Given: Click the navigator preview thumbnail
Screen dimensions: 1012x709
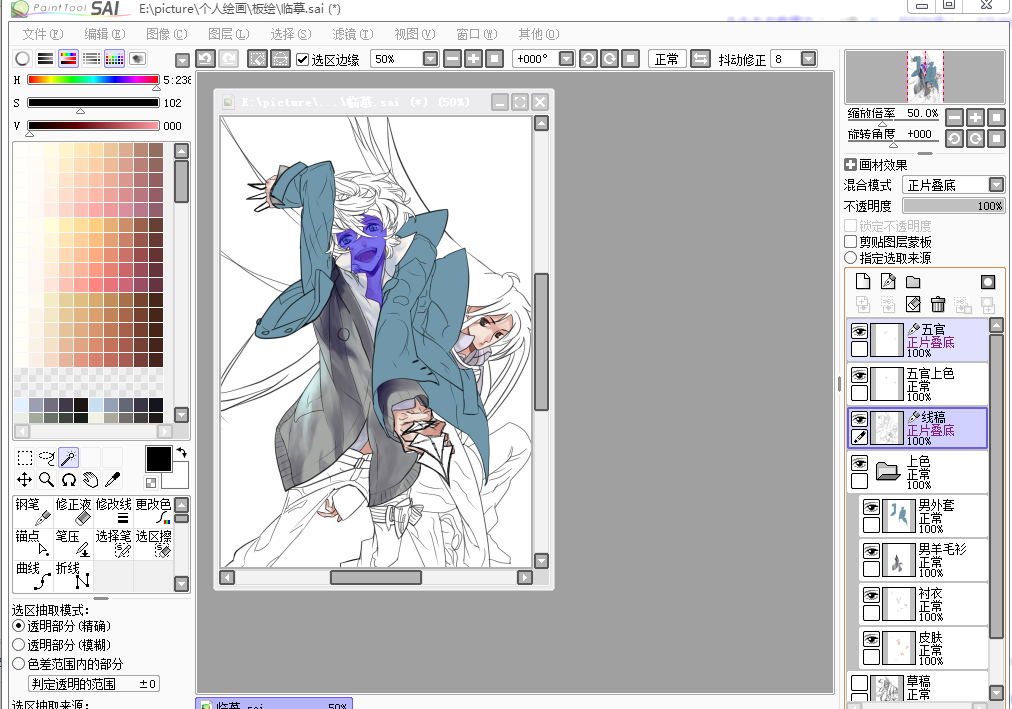Looking at the screenshot, I should 925,77.
